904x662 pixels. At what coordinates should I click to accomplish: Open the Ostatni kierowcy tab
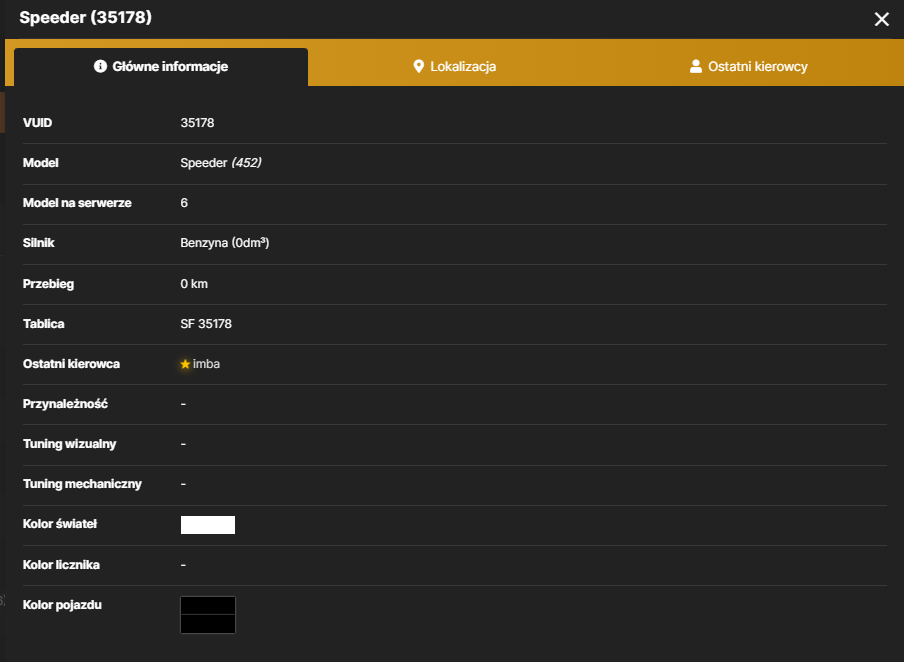[748, 67]
